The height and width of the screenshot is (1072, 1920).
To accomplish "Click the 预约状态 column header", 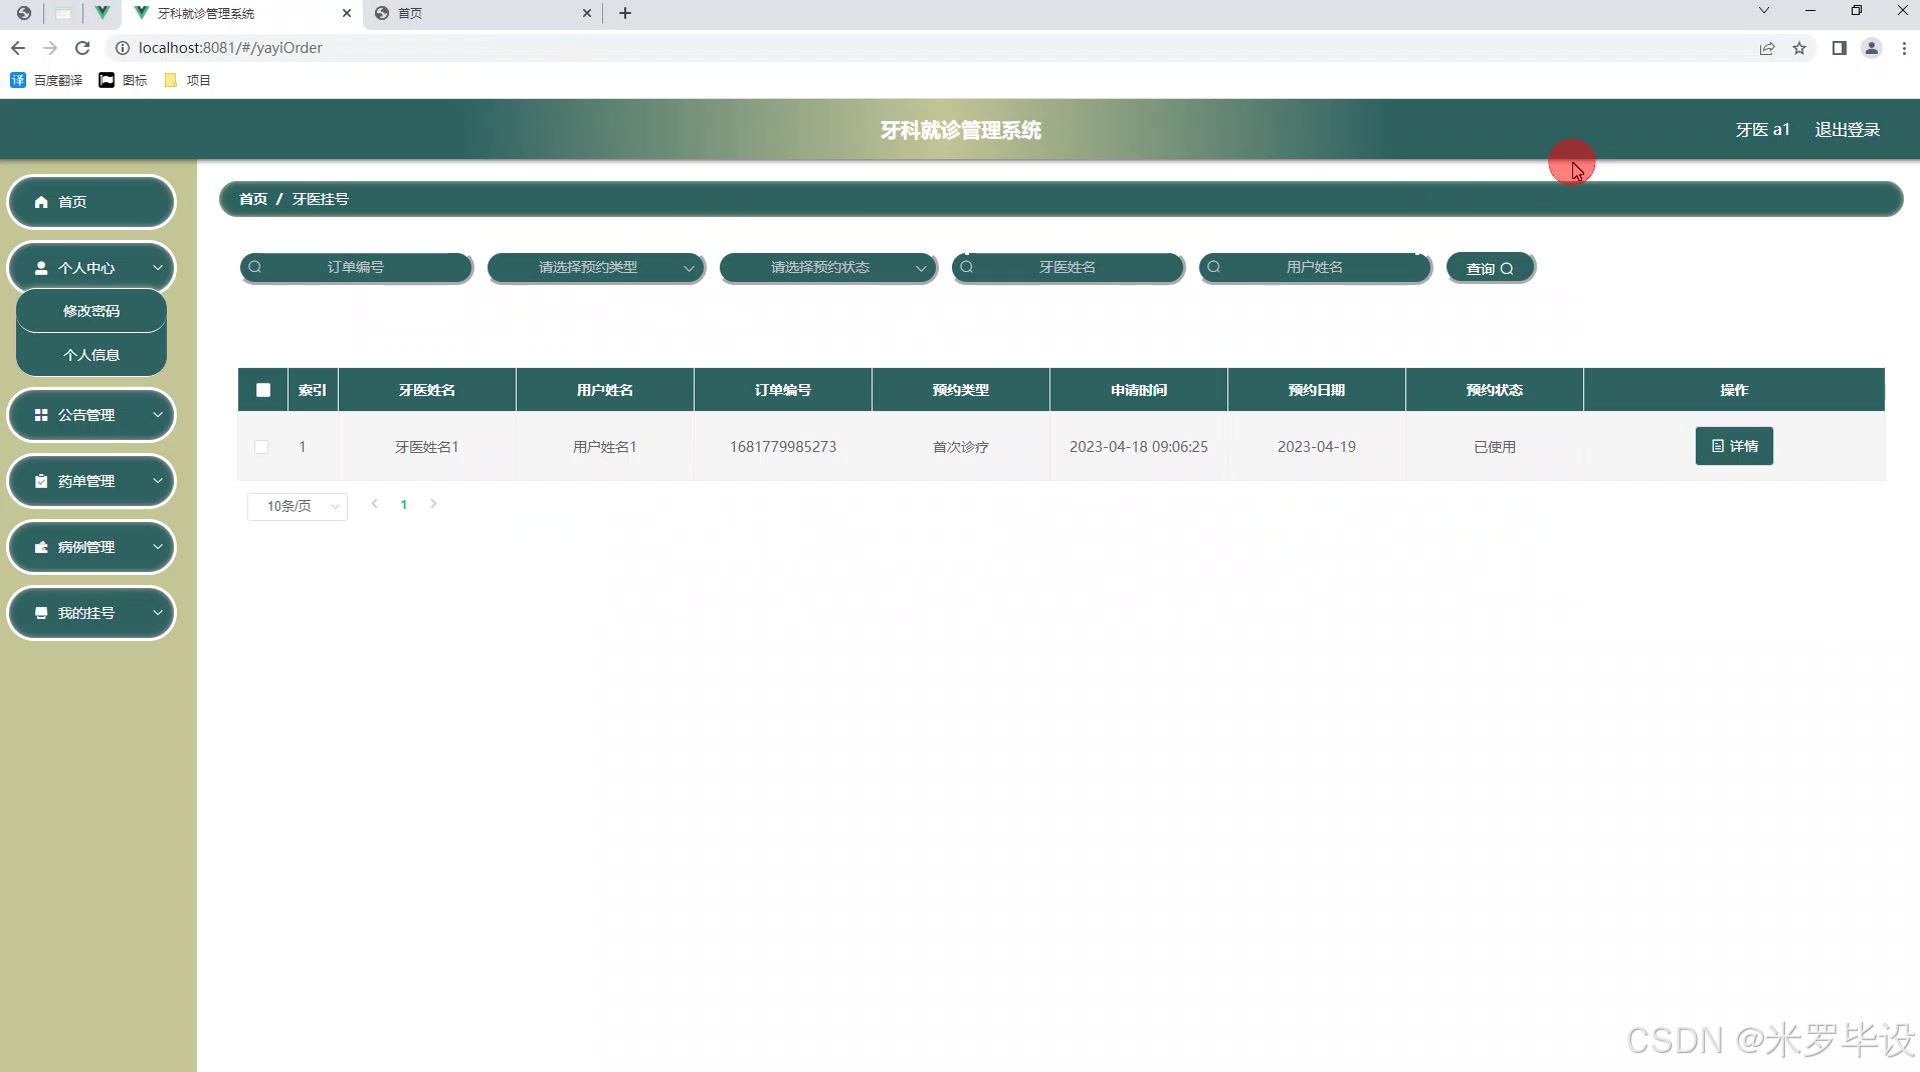I will pyautogui.click(x=1494, y=390).
